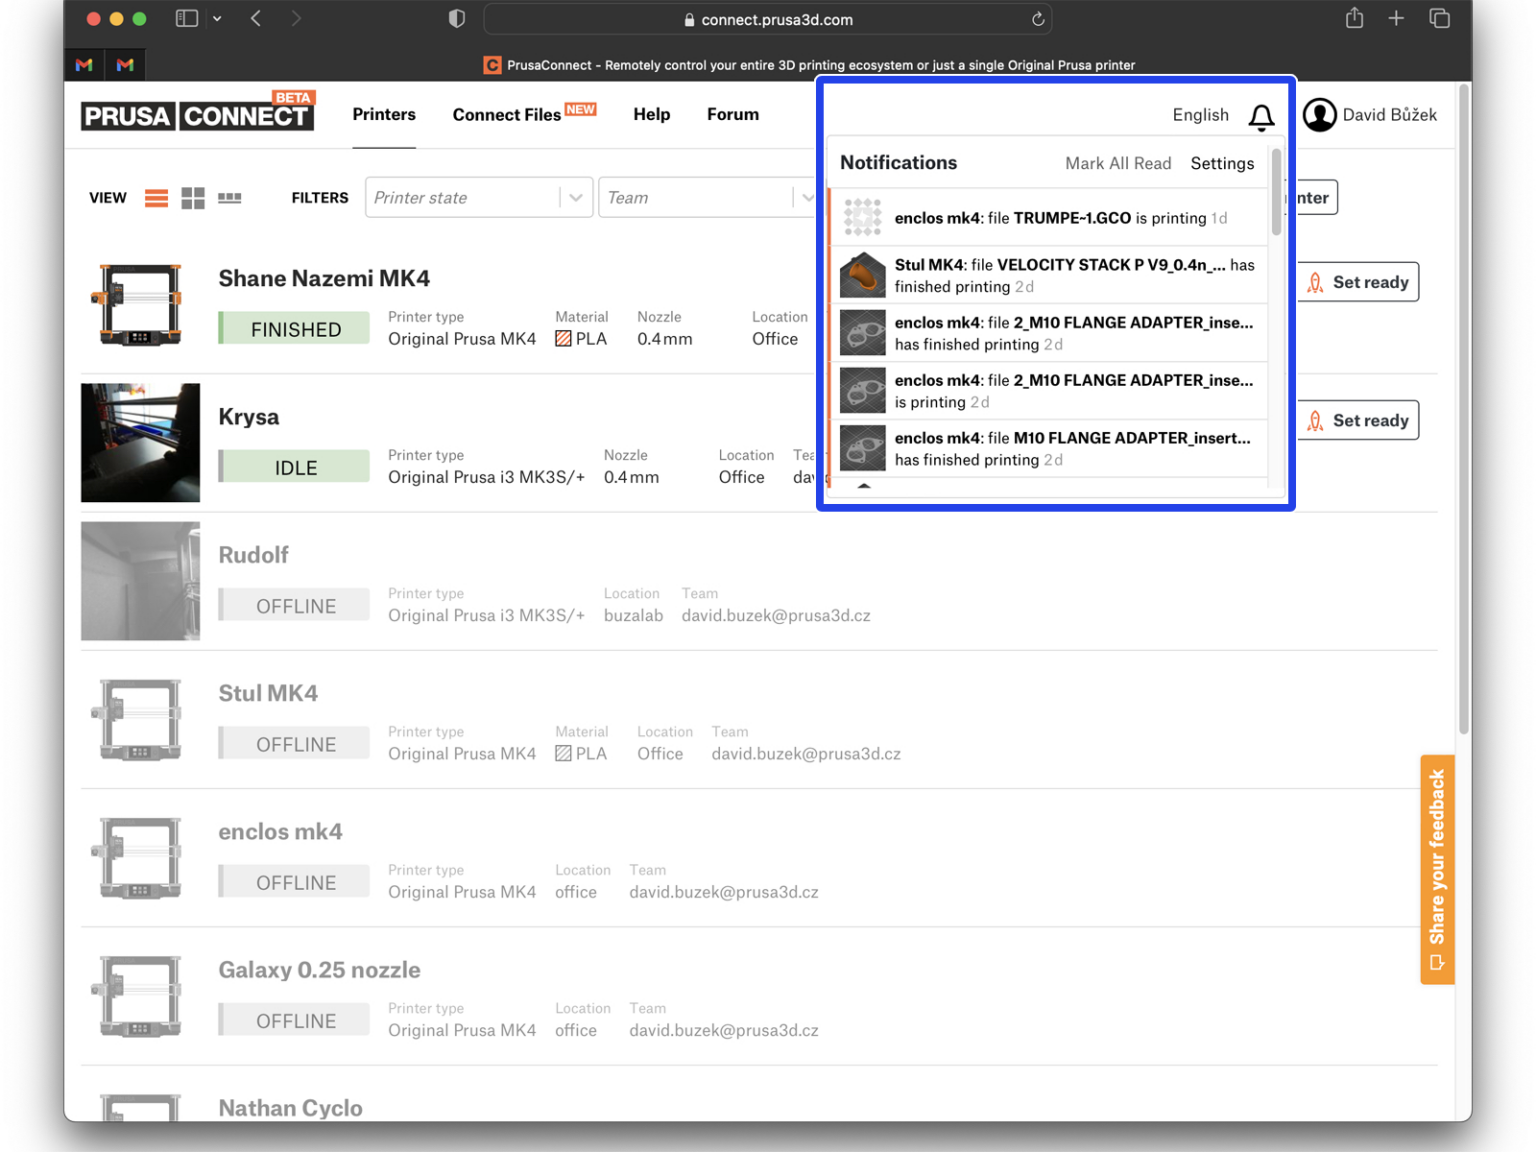
Task: Switch to list view icon
Action: [x=156, y=198]
